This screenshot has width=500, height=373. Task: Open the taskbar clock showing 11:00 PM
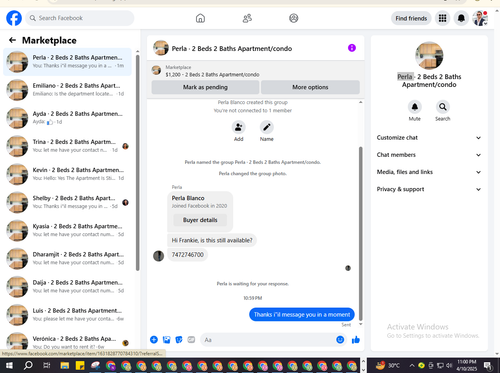[x=467, y=365]
